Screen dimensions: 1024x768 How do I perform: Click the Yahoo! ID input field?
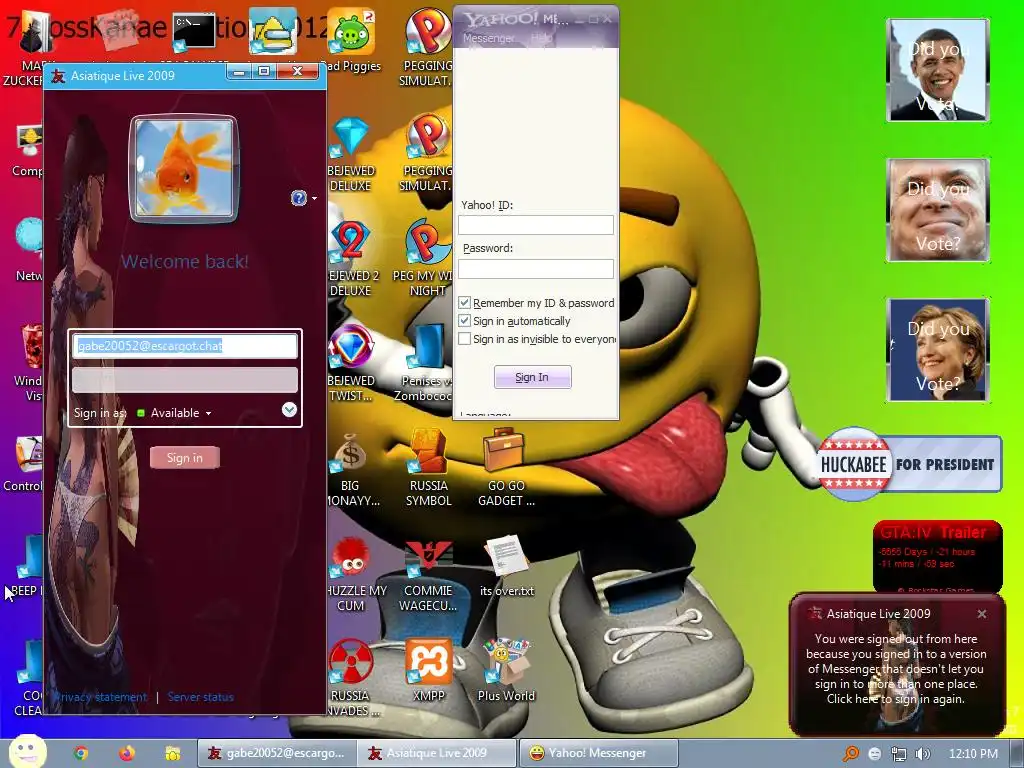[x=536, y=225]
